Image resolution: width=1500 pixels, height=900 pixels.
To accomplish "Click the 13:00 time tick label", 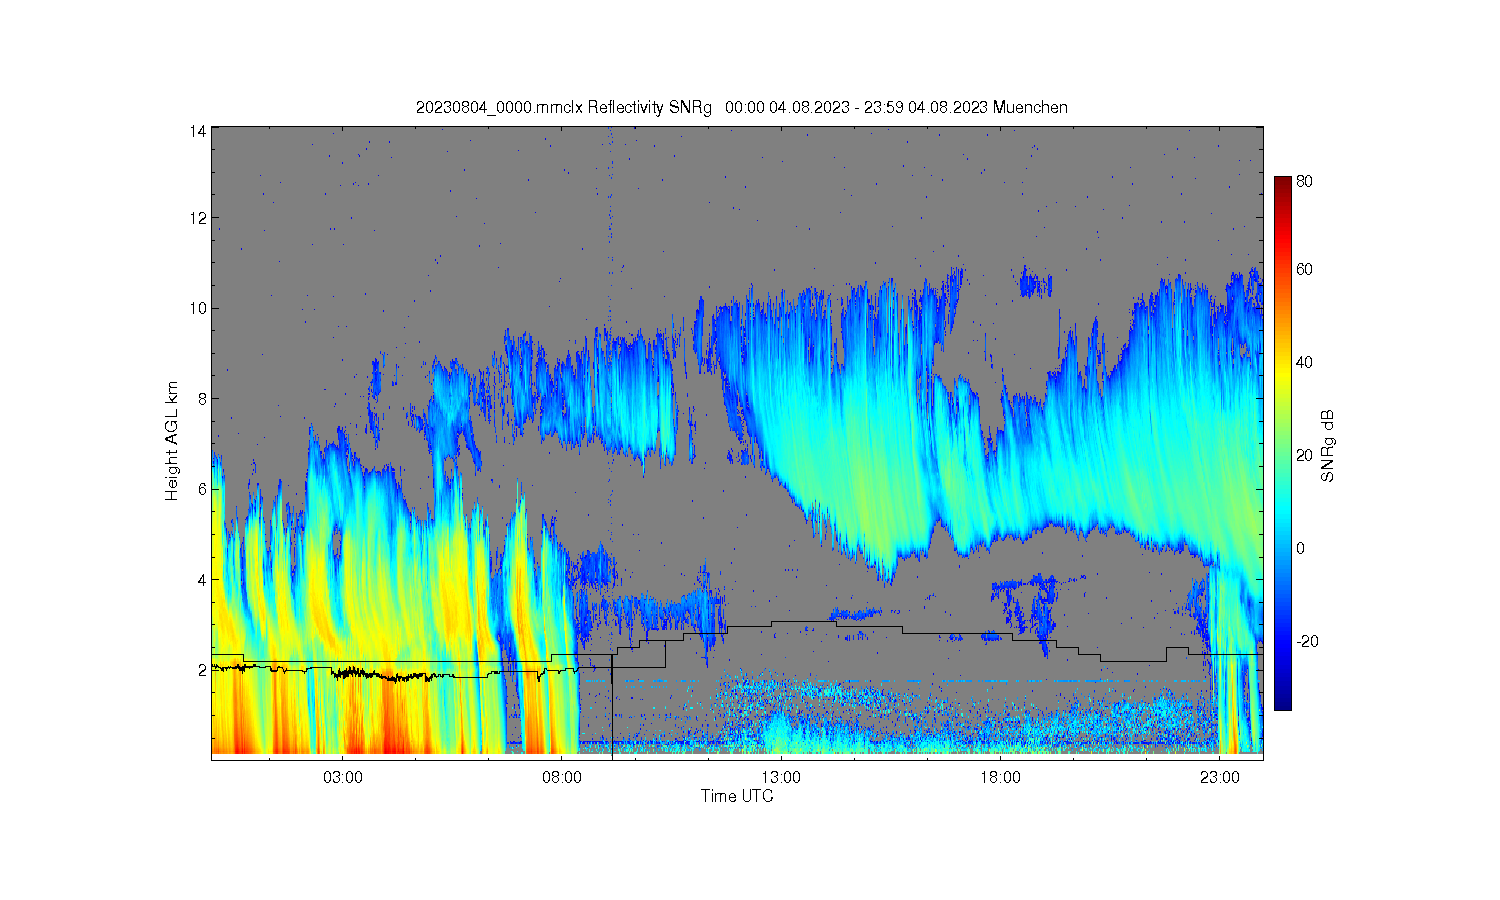I will tap(781, 778).
